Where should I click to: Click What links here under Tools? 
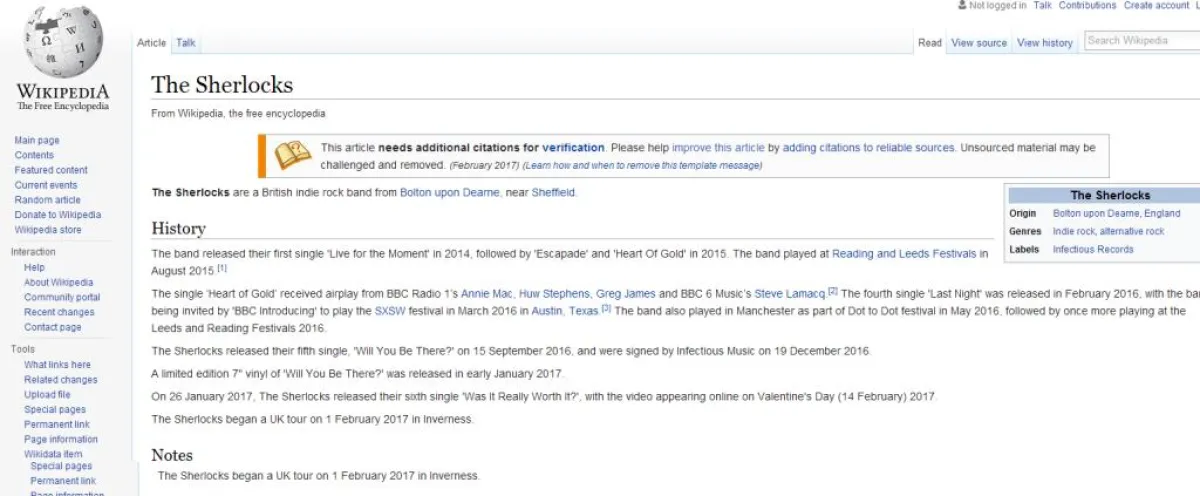point(57,365)
